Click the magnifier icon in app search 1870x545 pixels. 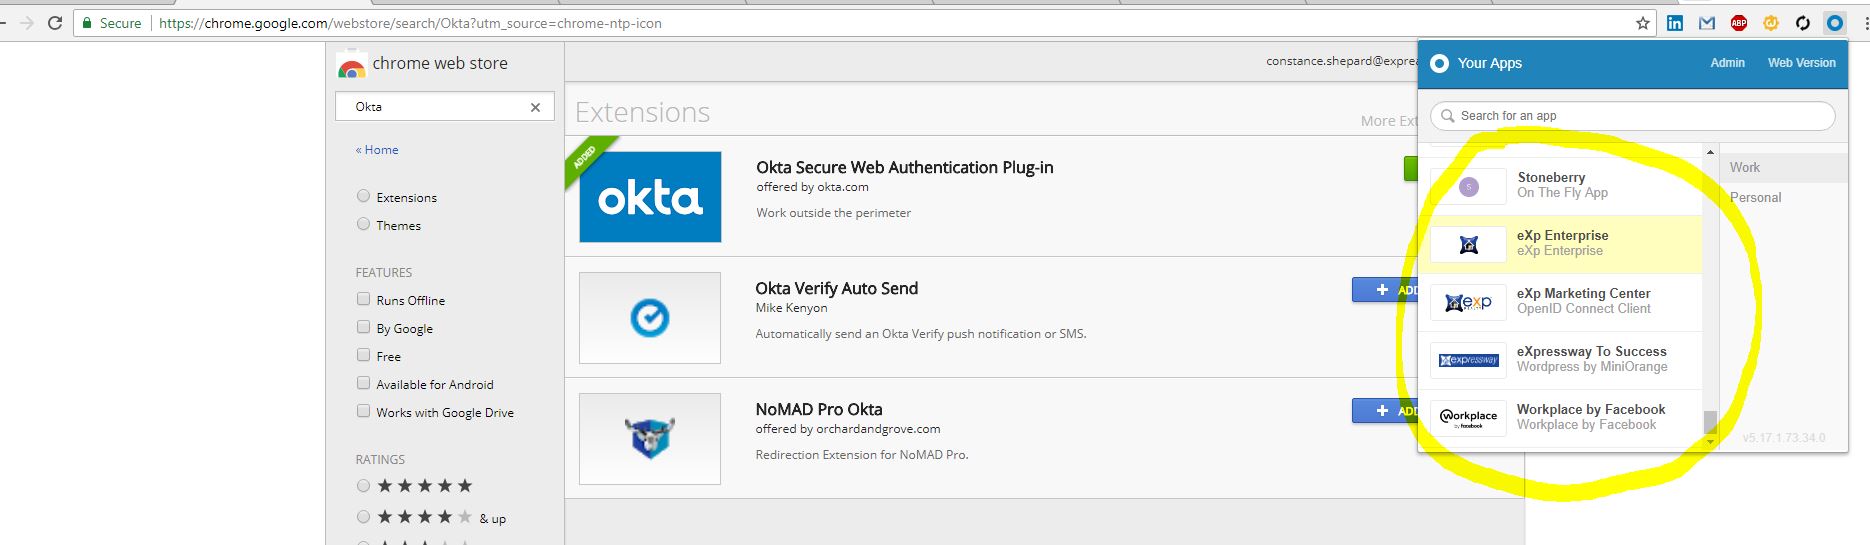click(x=1447, y=116)
